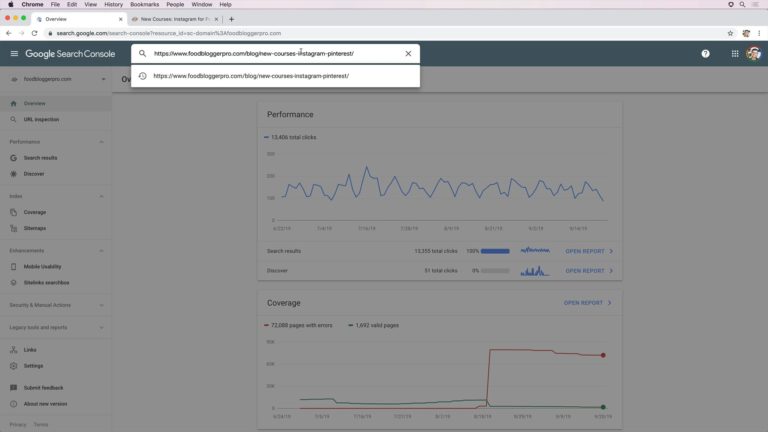Click the Google G icon for Search results
768x432 pixels.
[14, 158]
